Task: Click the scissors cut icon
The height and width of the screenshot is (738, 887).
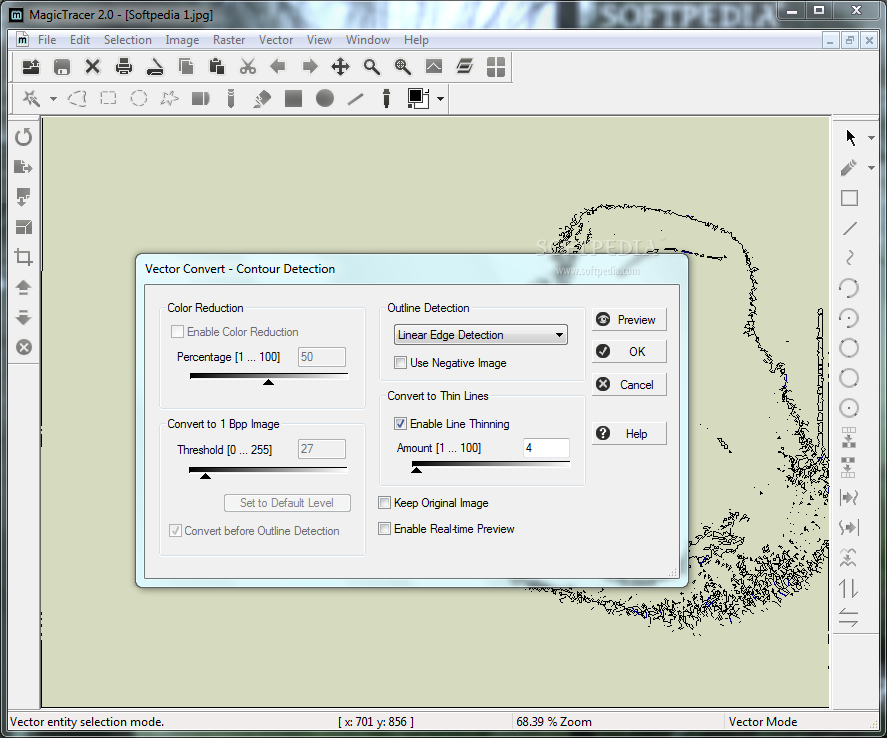Action: (248, 67)
